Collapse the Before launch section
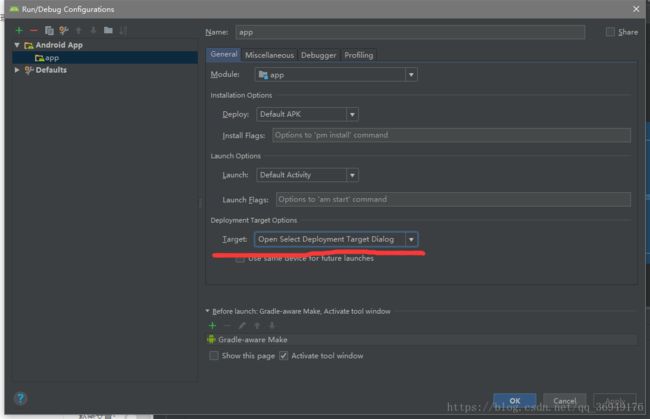 207,311
